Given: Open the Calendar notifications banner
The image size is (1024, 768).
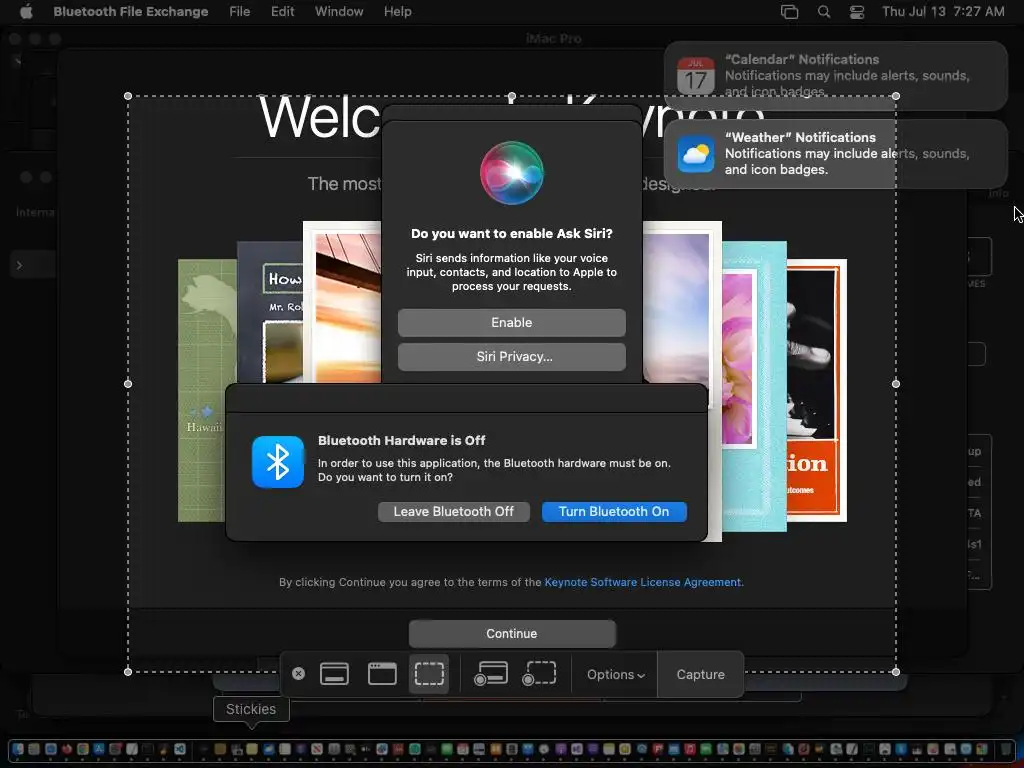Looking at the screenshot, I should click(836, 76).
